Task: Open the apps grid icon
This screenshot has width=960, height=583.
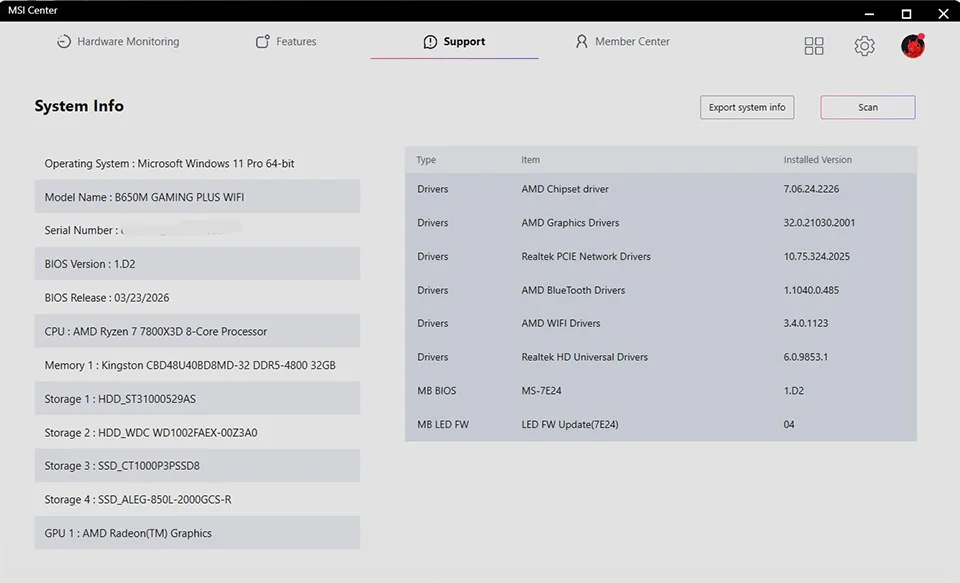Action: 814,46
